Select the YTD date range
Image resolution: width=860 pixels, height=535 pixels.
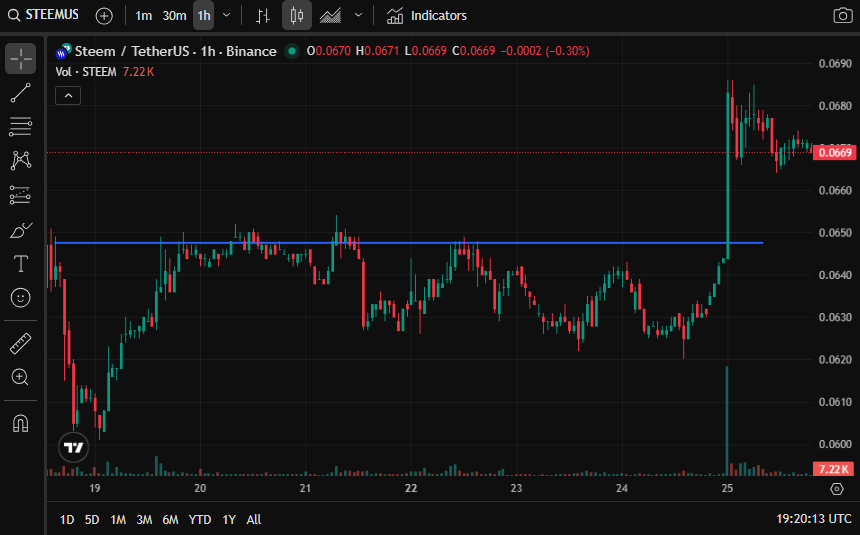(x=200, y=520)
